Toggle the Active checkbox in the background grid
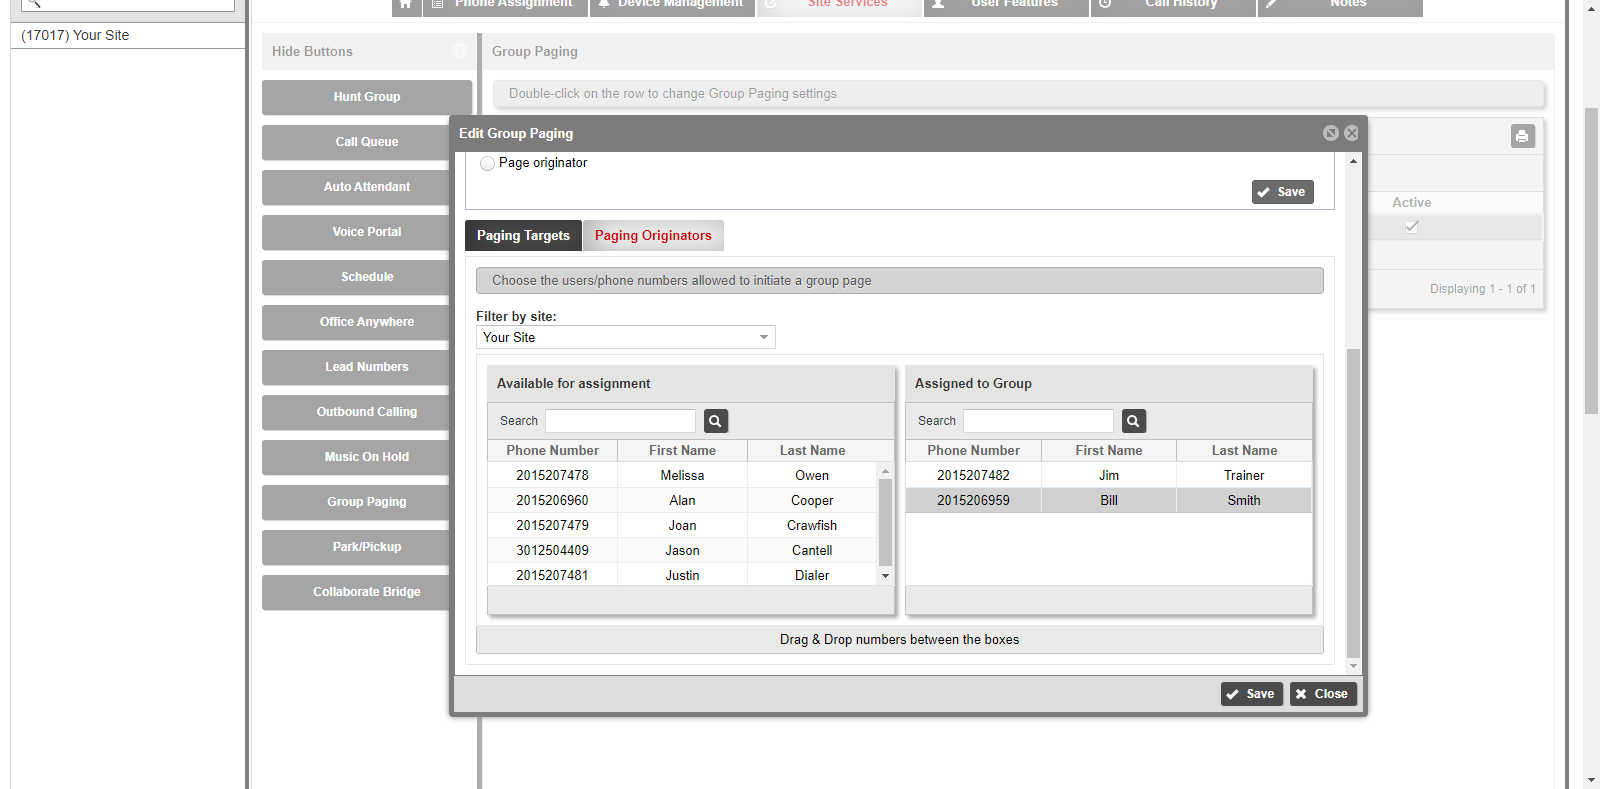1600x789 pixels. coord(1411,226)
